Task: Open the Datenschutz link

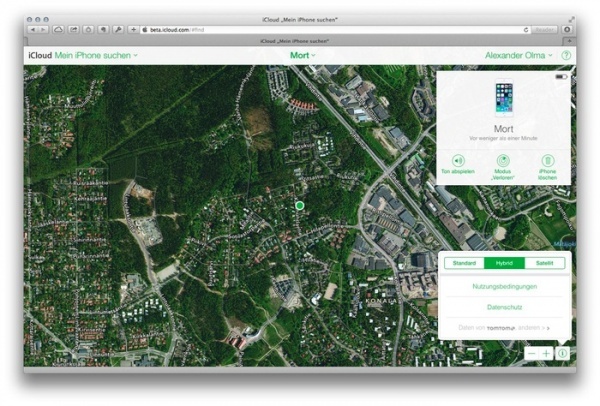Action: pos(504,307)
